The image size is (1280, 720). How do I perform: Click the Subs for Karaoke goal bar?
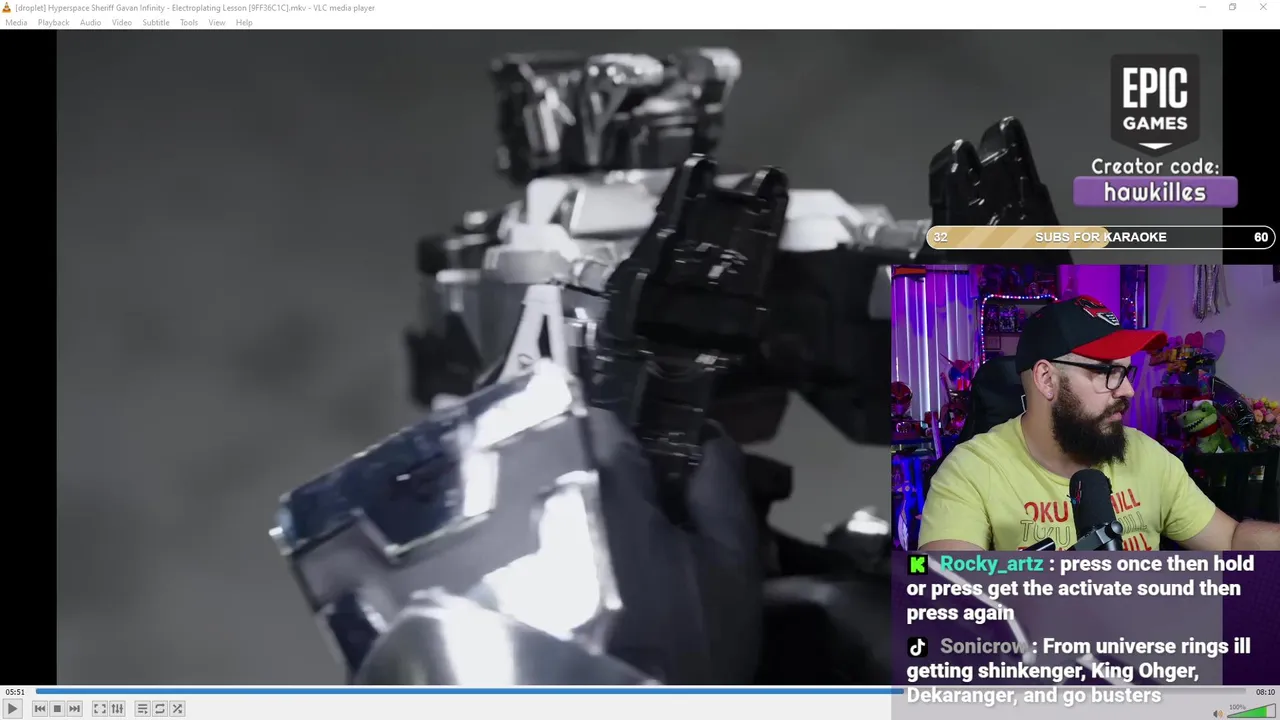pos(1100,237)
